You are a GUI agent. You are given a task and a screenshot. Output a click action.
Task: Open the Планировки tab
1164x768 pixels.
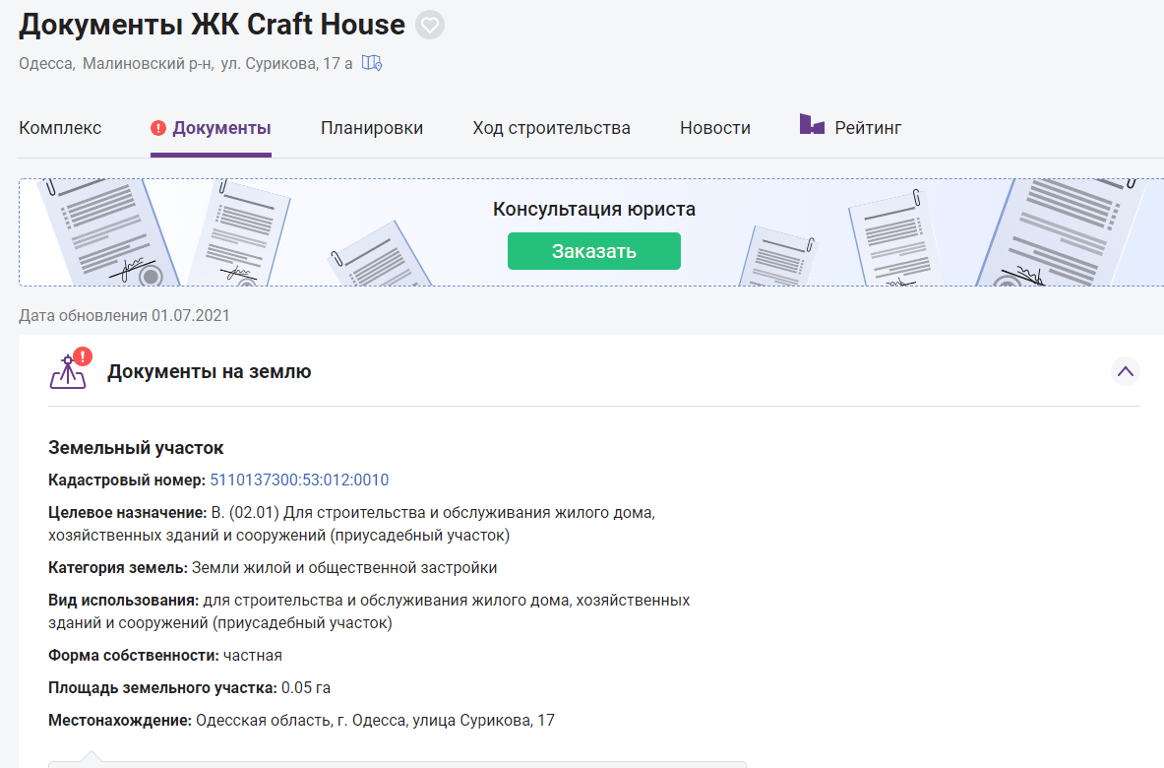[x=372, y=128]
